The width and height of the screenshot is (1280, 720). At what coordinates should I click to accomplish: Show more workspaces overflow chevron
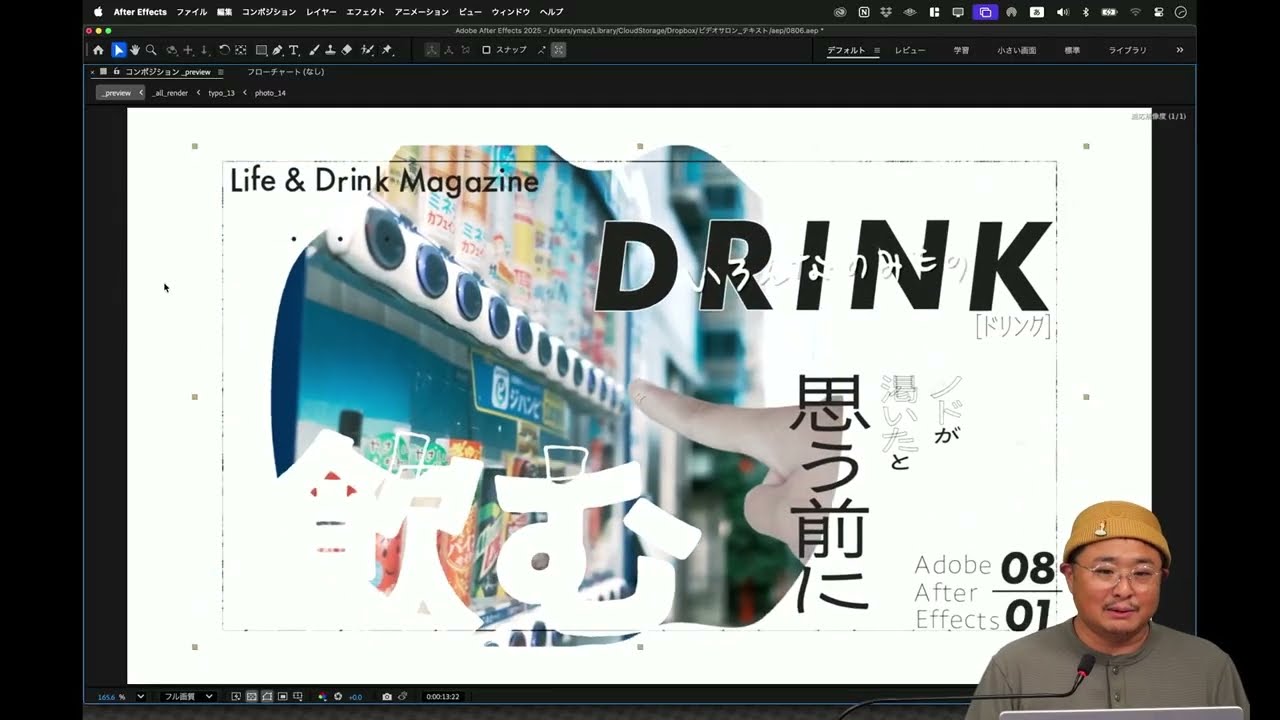(x=1180, y=50)
